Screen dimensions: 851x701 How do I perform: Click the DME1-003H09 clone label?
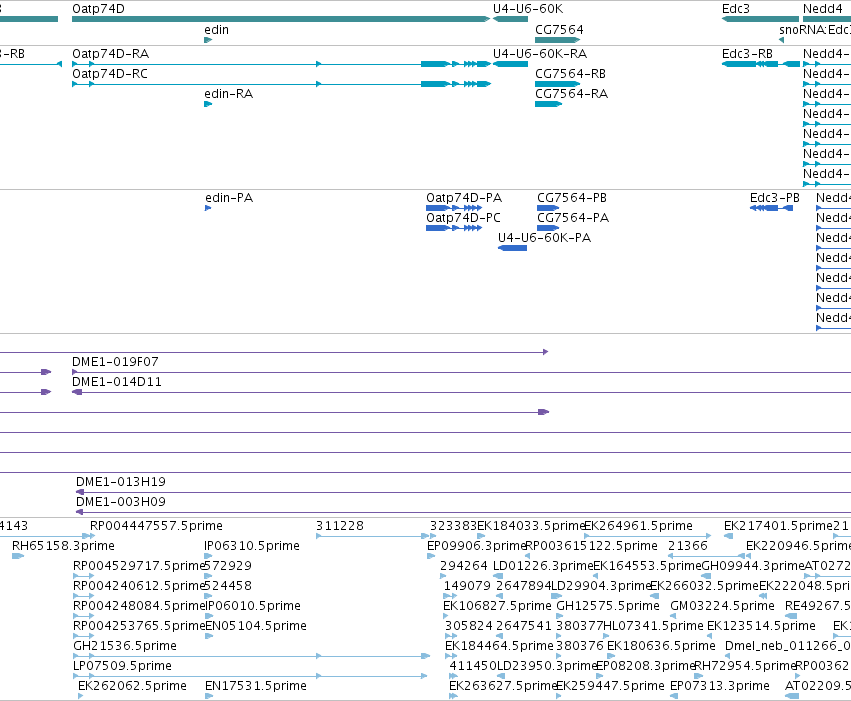(120, 502)
